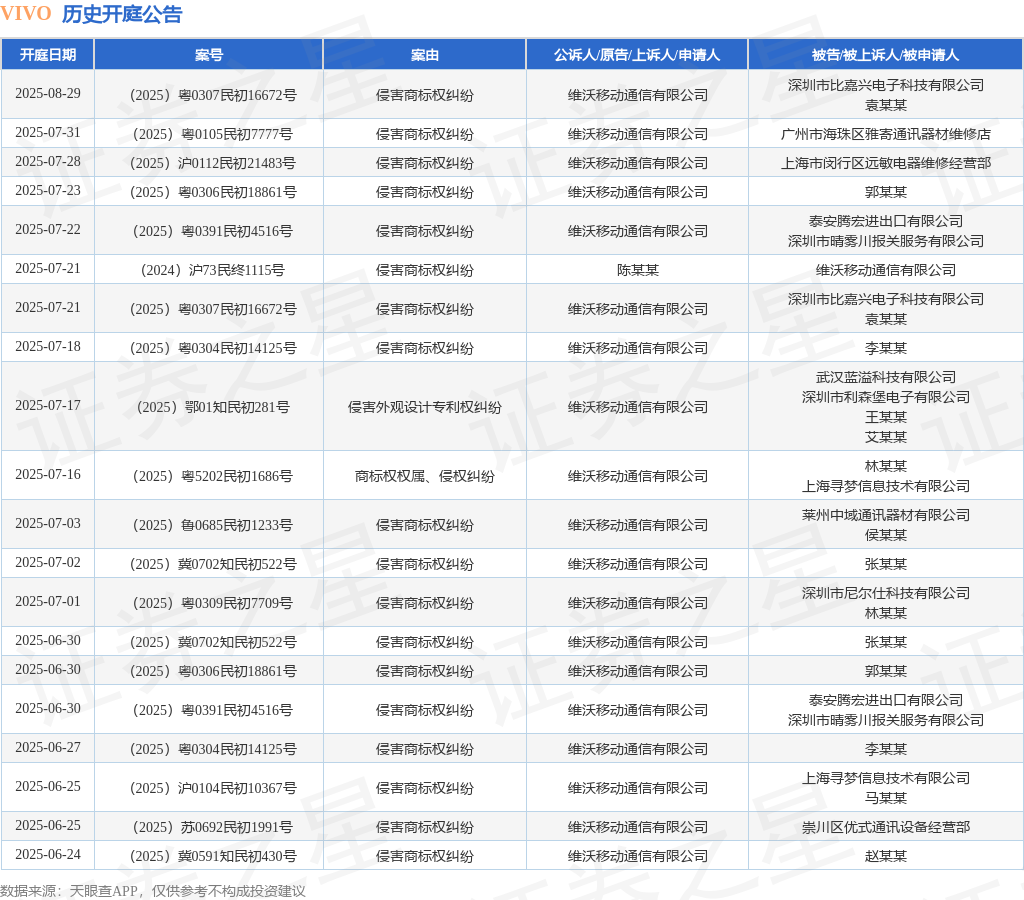Click defendant 广州市海珠区雅寄通讯器材维修店

[886, 134]
